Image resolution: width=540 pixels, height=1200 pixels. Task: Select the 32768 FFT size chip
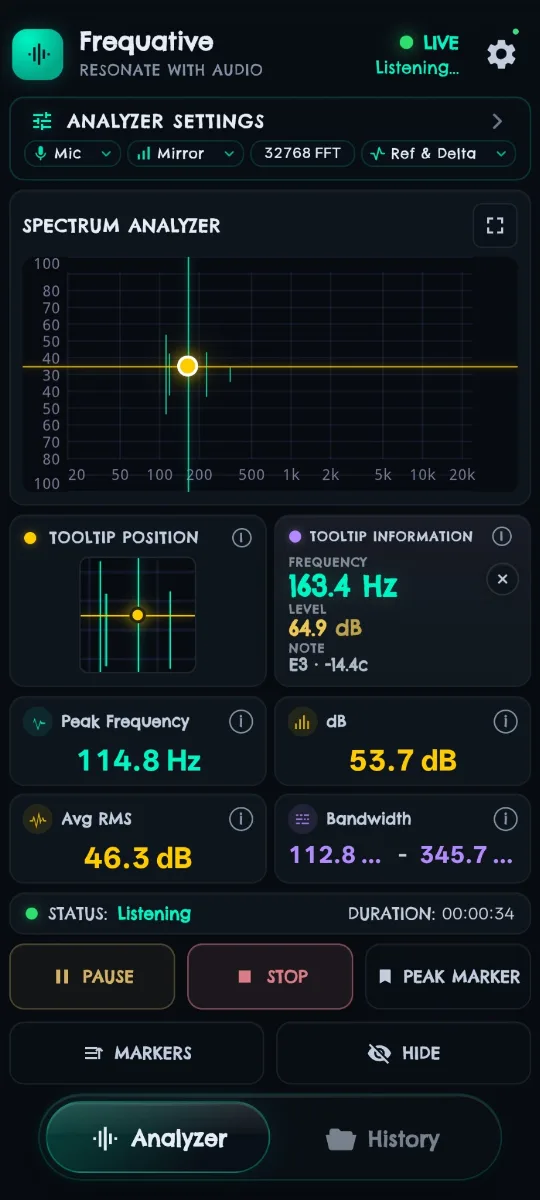pyautogui.click(x=303, y=154)
